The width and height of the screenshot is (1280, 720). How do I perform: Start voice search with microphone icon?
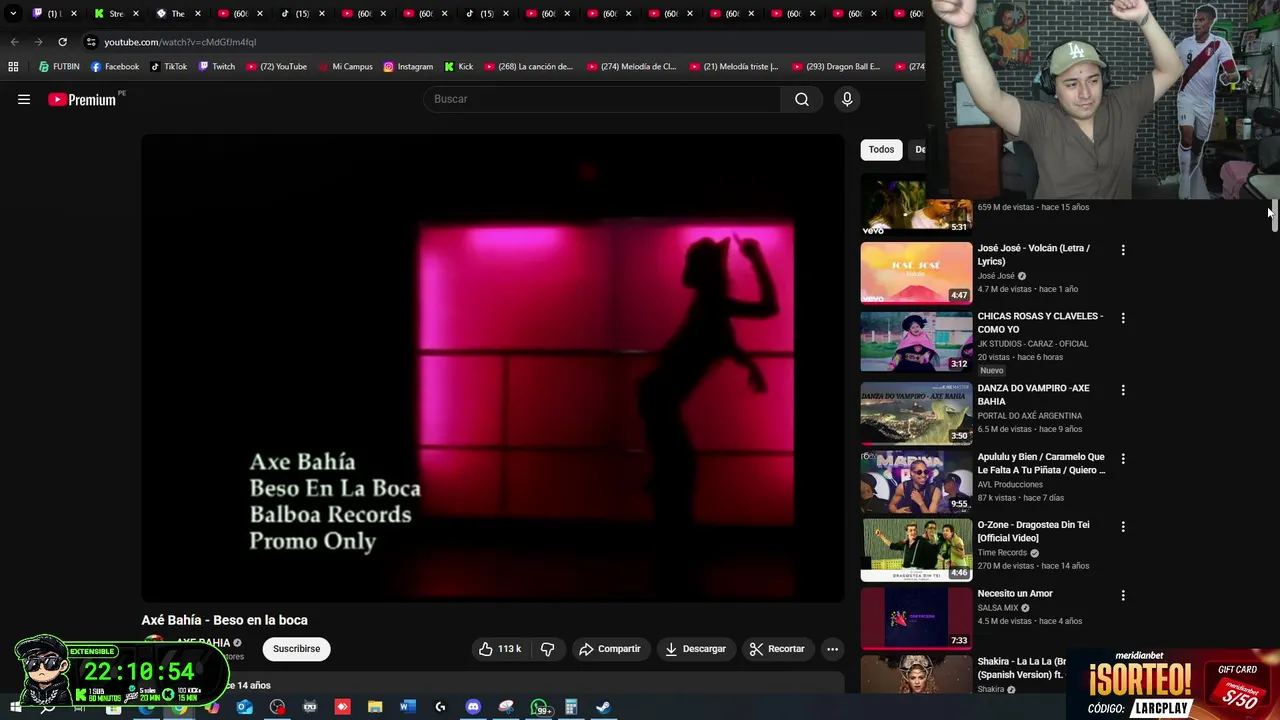pos(847,99)
